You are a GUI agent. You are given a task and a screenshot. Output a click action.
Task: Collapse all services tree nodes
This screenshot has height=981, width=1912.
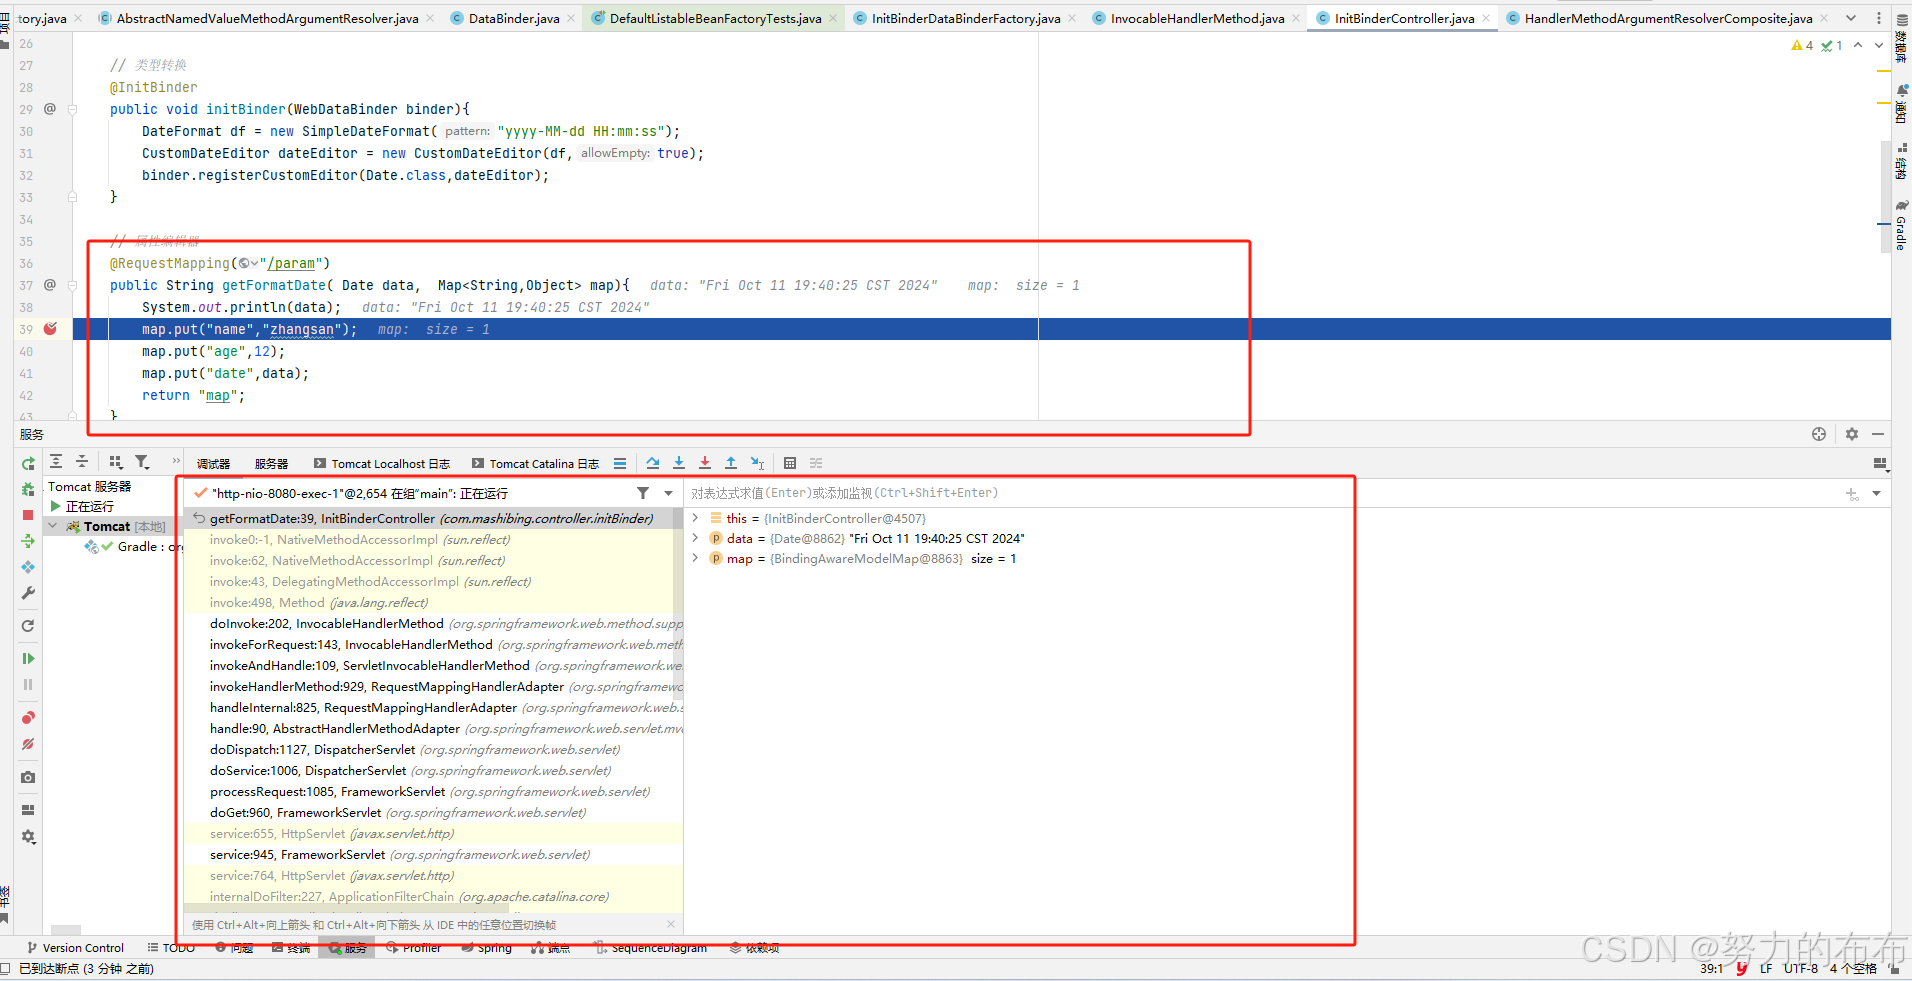[x=82, y=461]
